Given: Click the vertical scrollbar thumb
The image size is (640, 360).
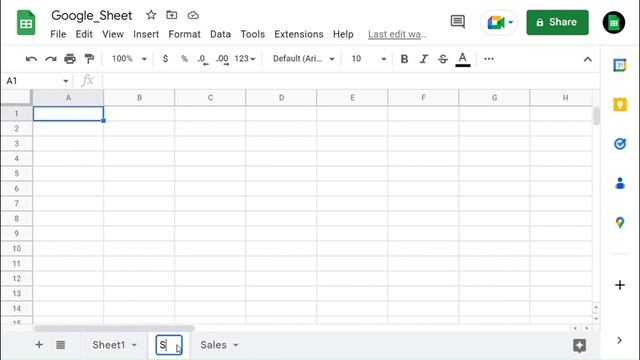Looking at the screenshot, I should click(x=596, y=116).
